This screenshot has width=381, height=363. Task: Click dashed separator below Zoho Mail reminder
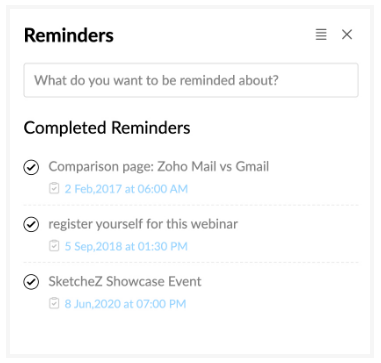[x=191, y=205]
